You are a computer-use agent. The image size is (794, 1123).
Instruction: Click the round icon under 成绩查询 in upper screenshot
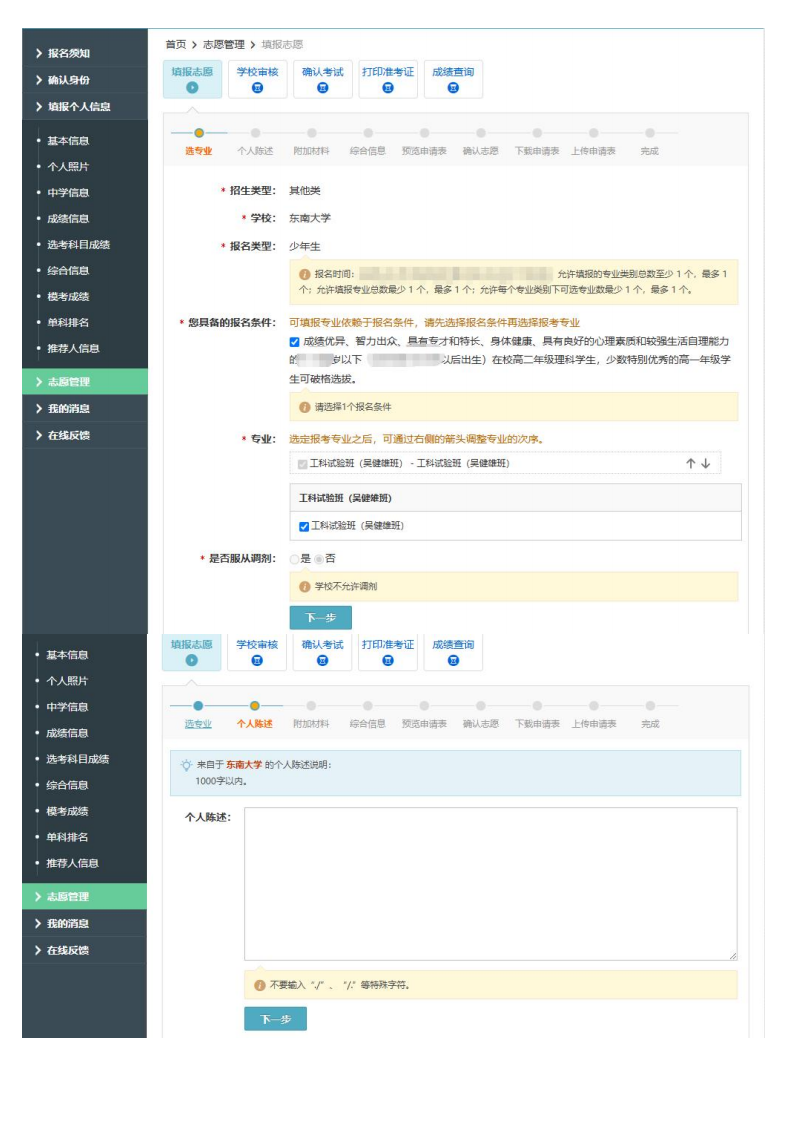tap(452, 87)
